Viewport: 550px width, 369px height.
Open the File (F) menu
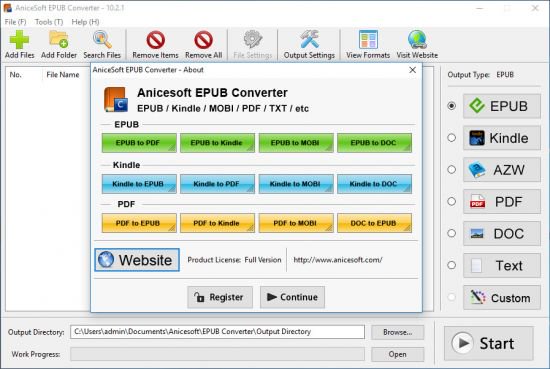click(x=15, y=22)
